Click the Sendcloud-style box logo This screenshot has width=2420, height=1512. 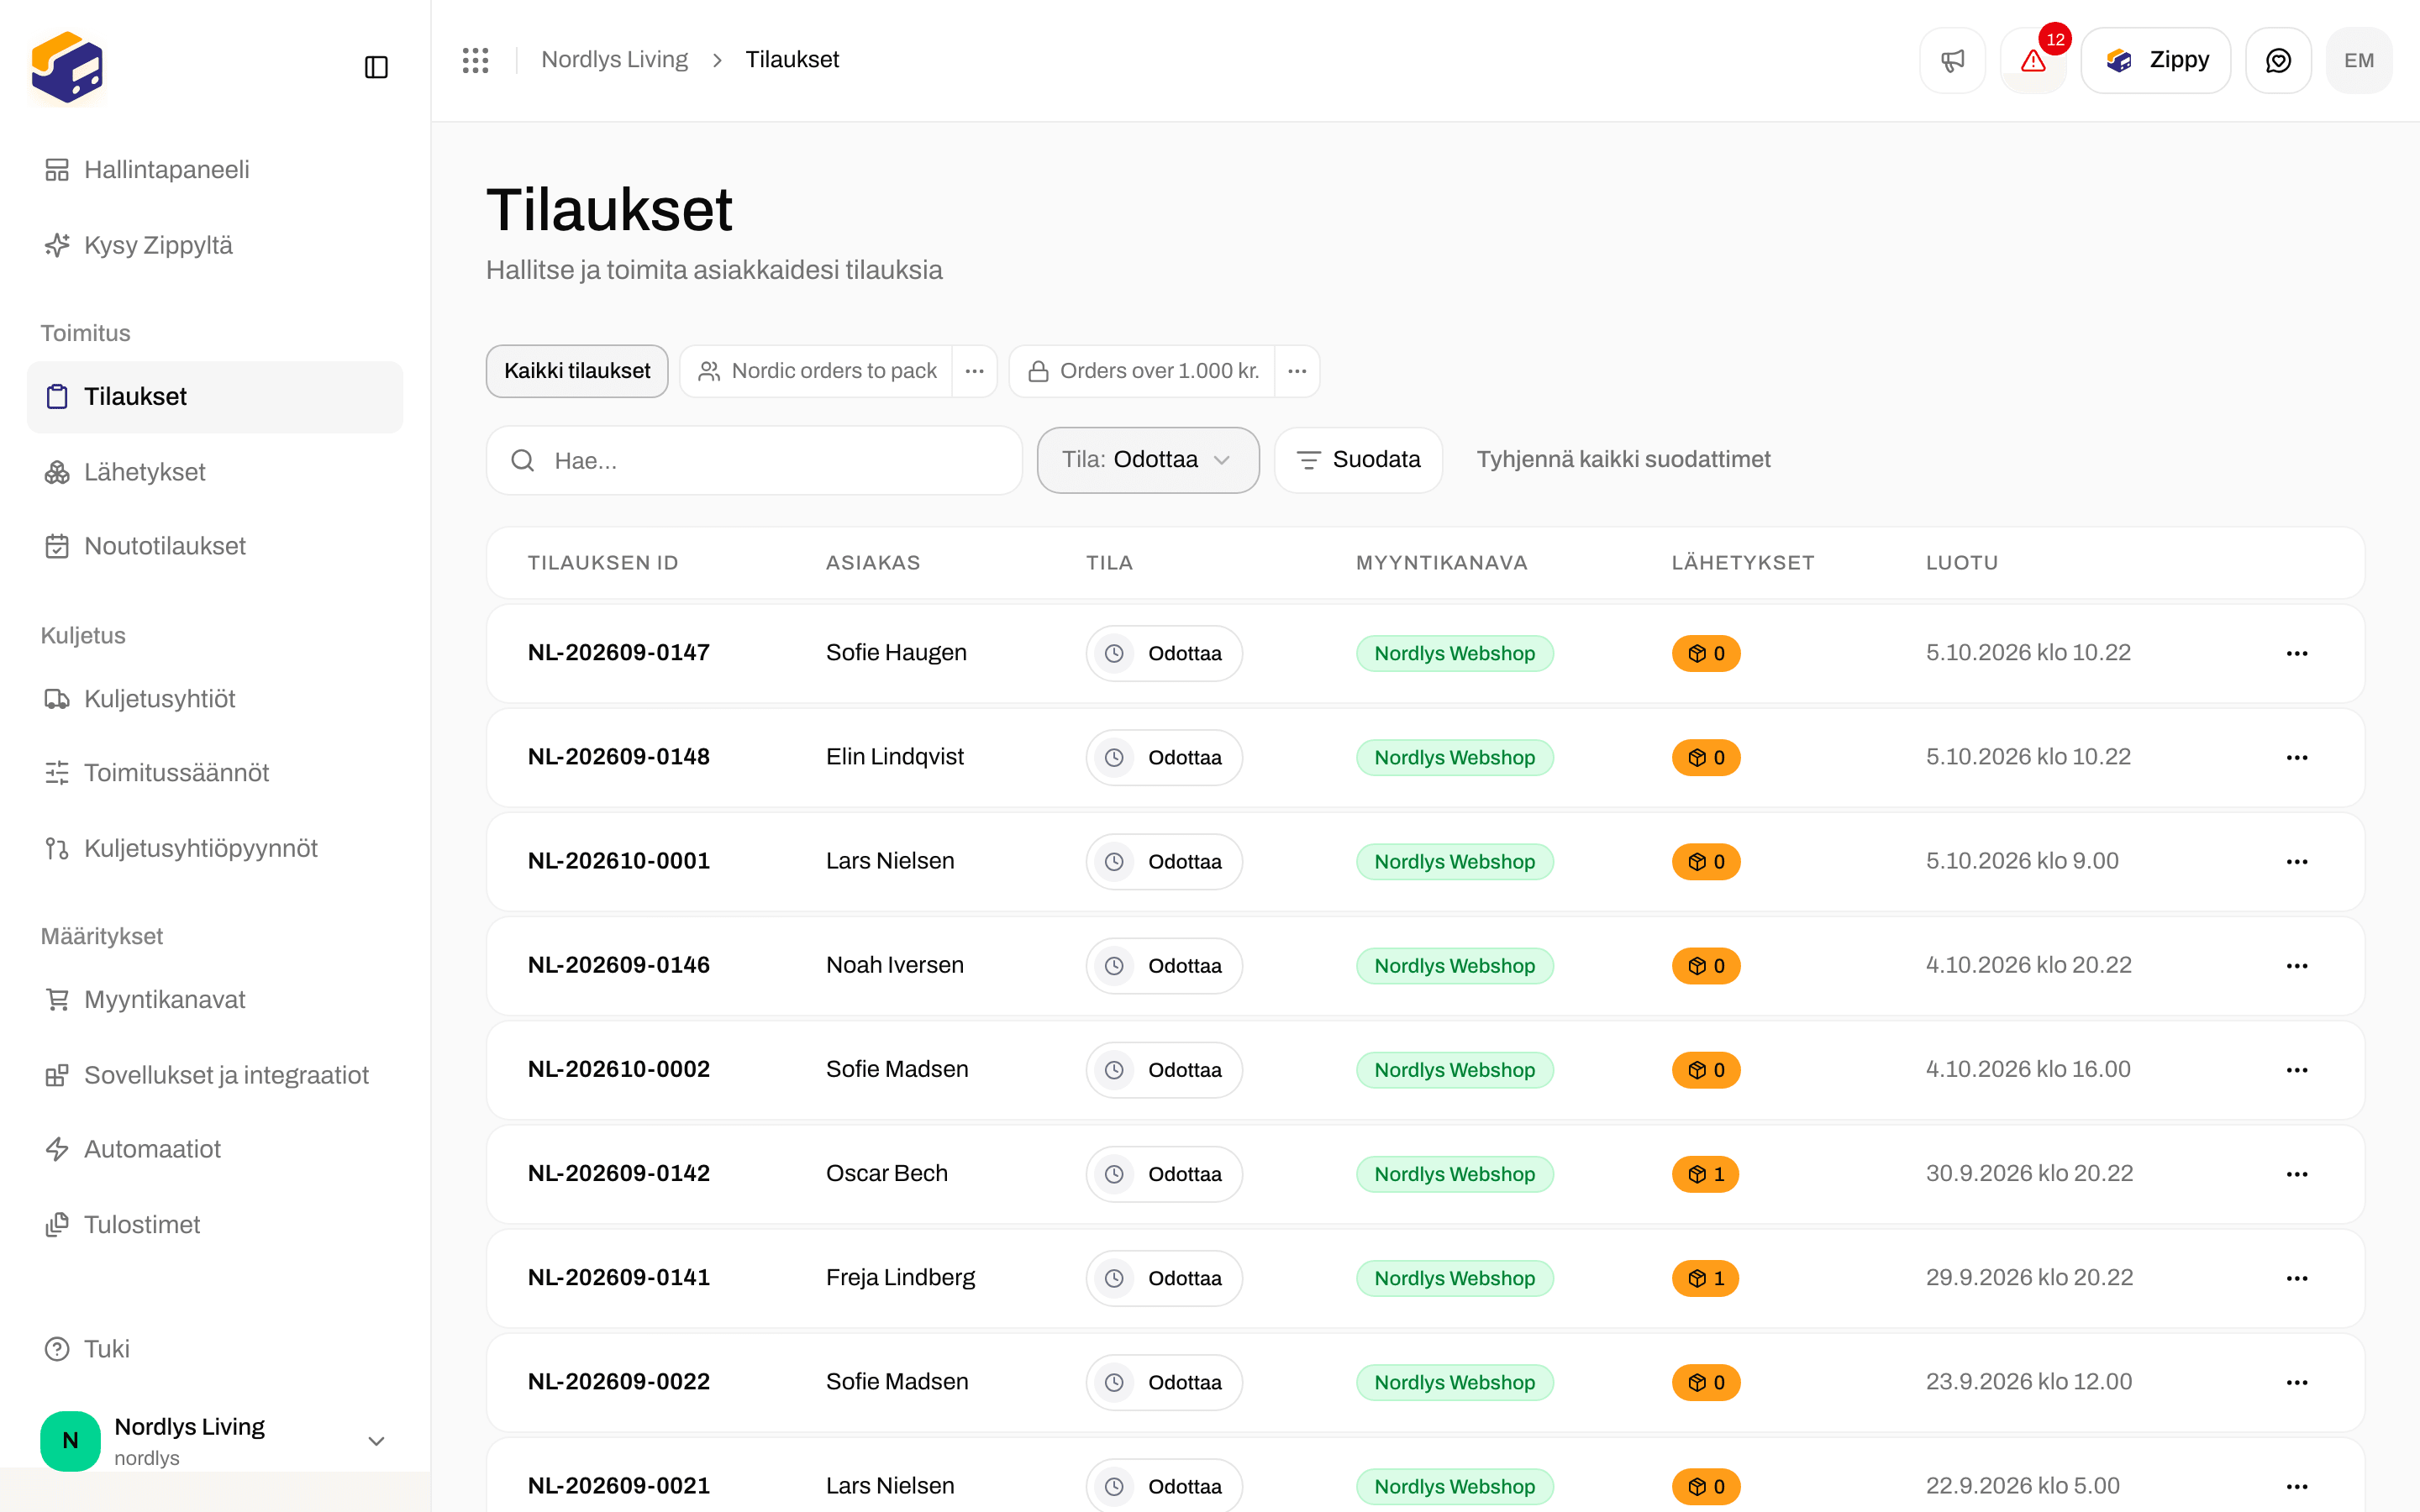(x=67, y=67)
